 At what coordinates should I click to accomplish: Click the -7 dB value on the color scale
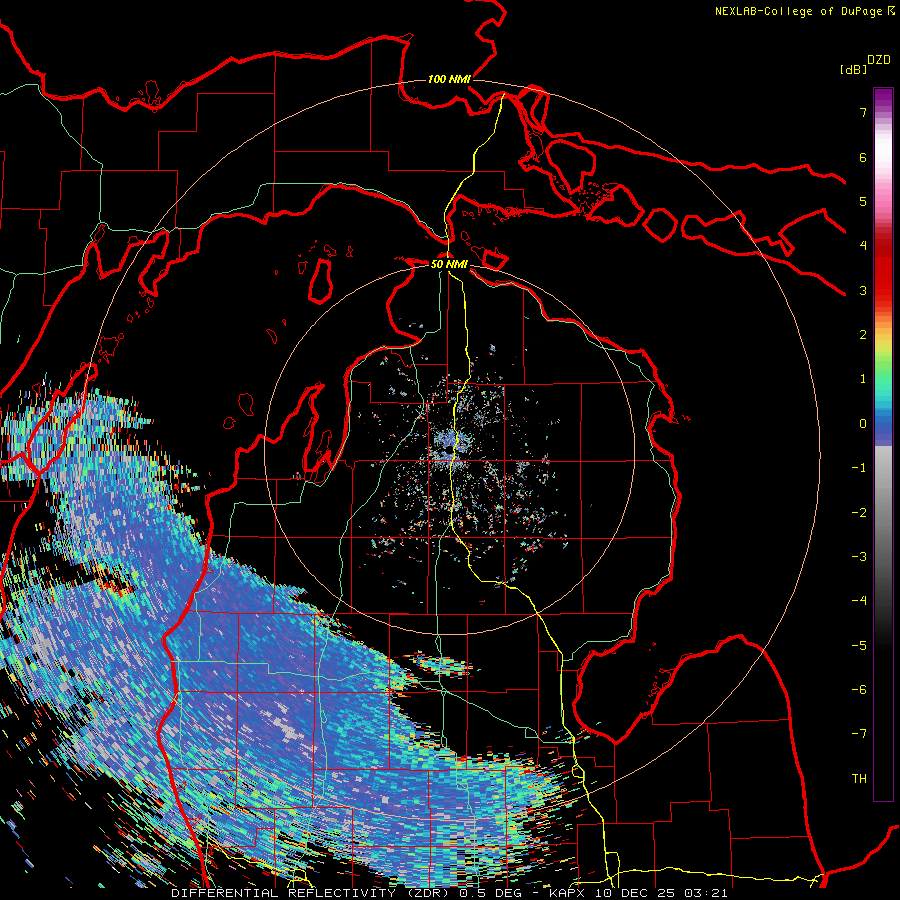pyautogui.click(x=859, y=734)
